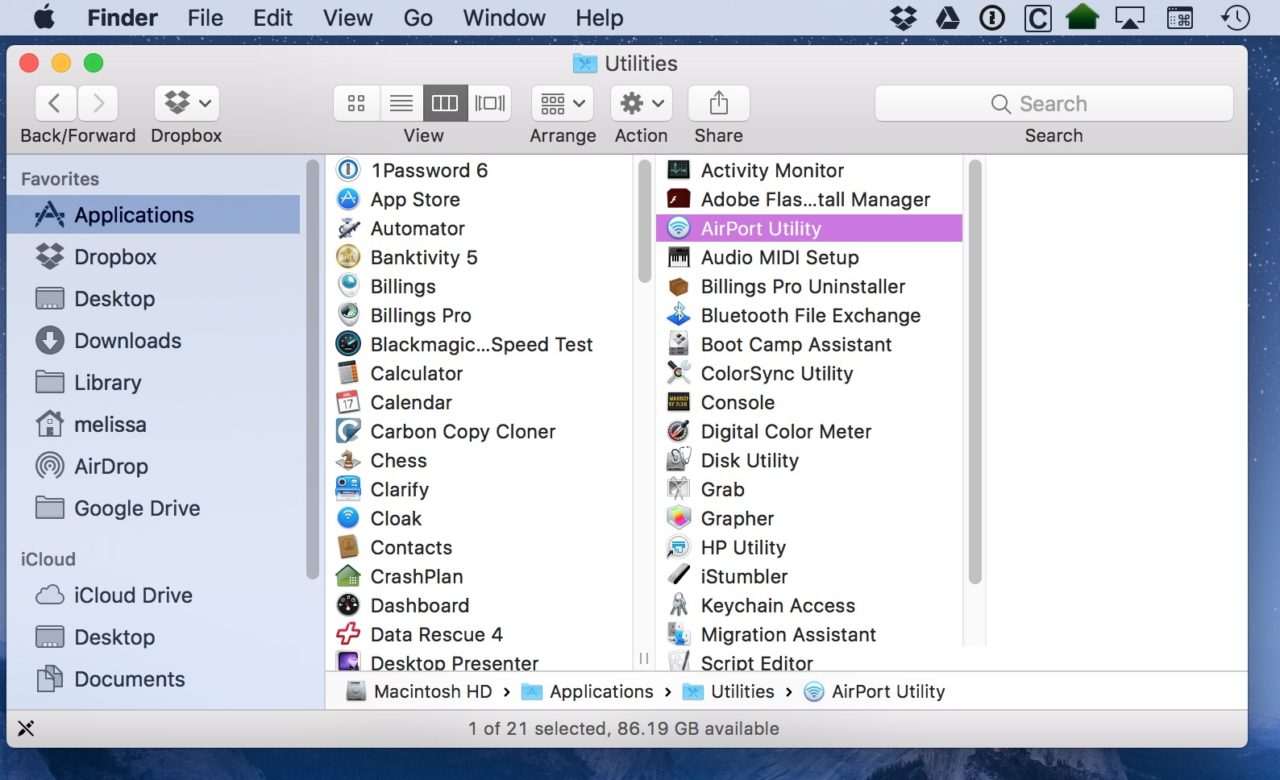Switch to icon view mode
The width and height of the screenshot is (1280, 780).
coord(357,103)
